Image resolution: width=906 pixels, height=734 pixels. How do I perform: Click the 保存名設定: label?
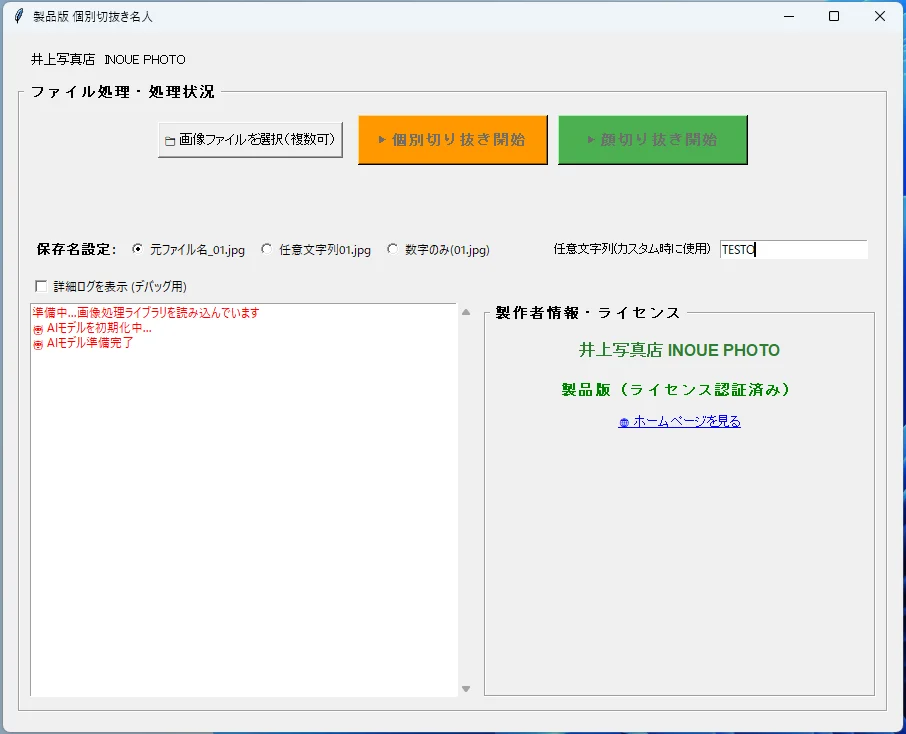coord(76,249)
